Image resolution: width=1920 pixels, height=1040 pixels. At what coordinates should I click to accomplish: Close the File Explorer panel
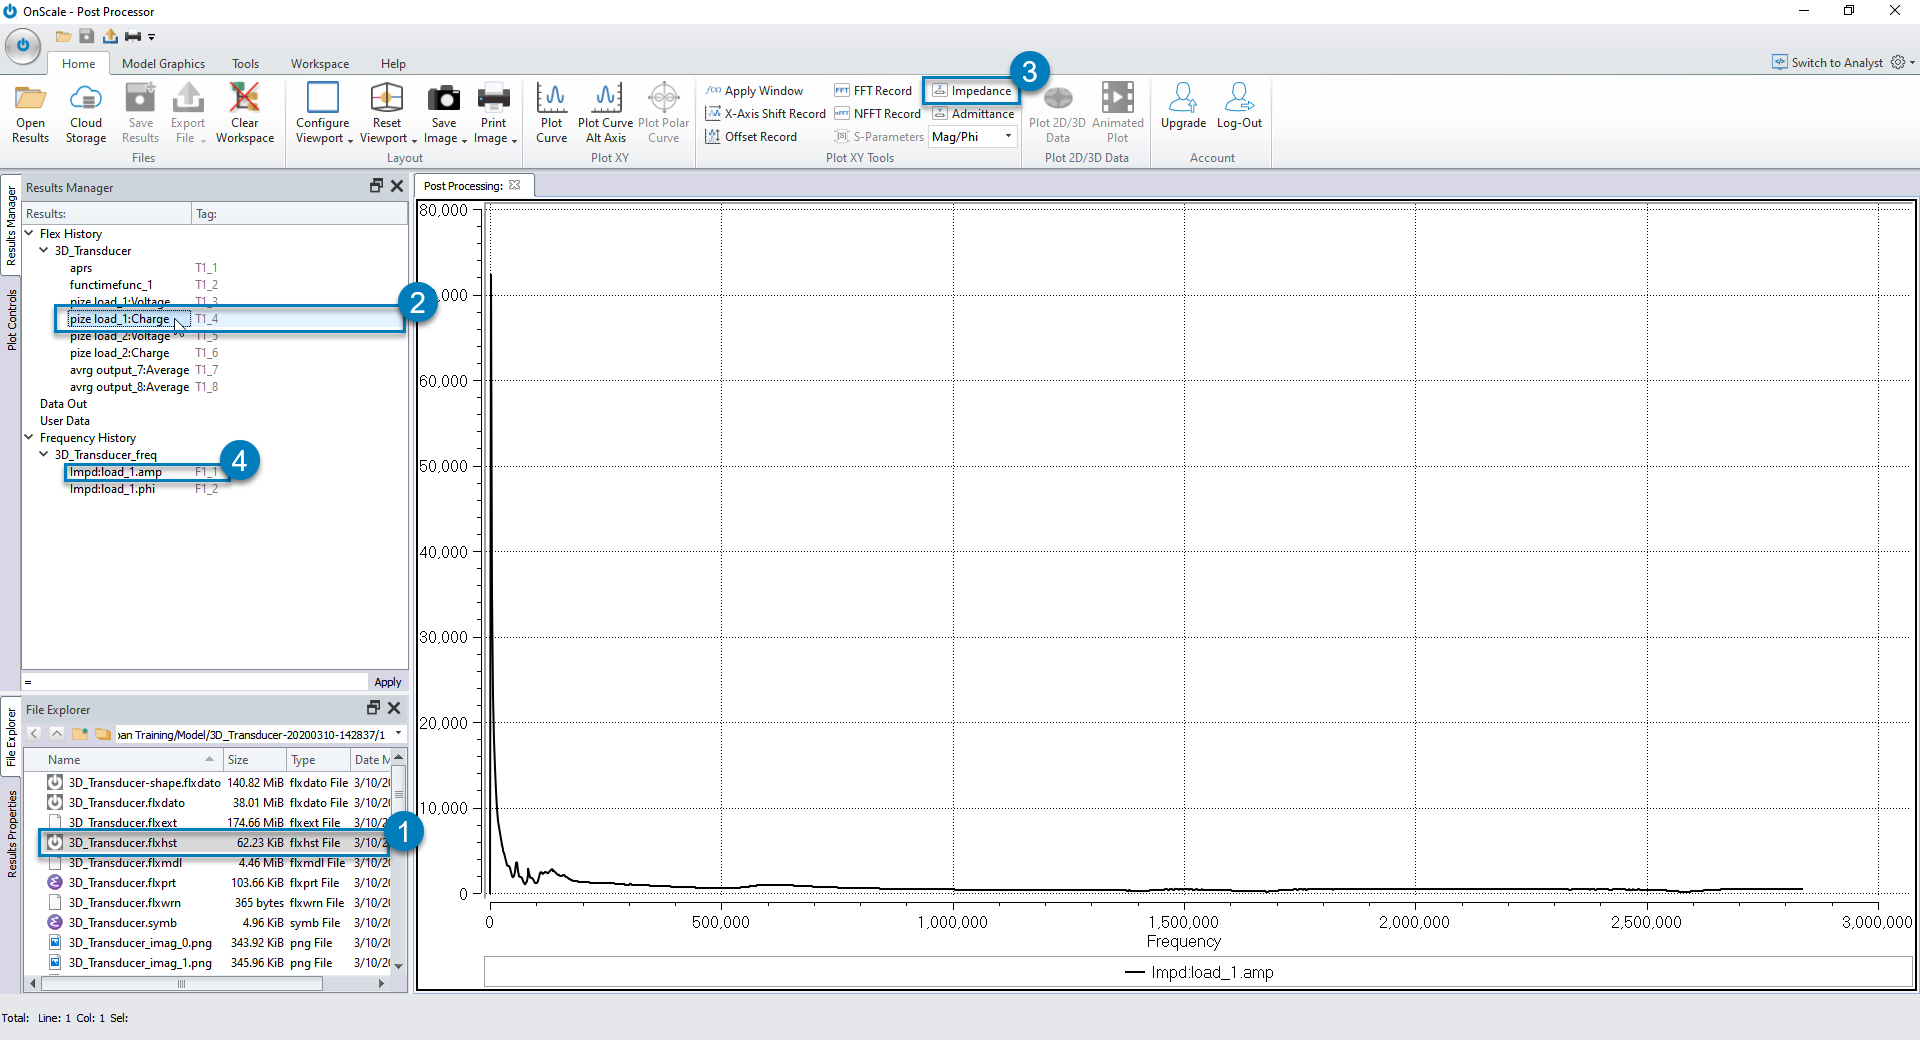tap(394, 708)
